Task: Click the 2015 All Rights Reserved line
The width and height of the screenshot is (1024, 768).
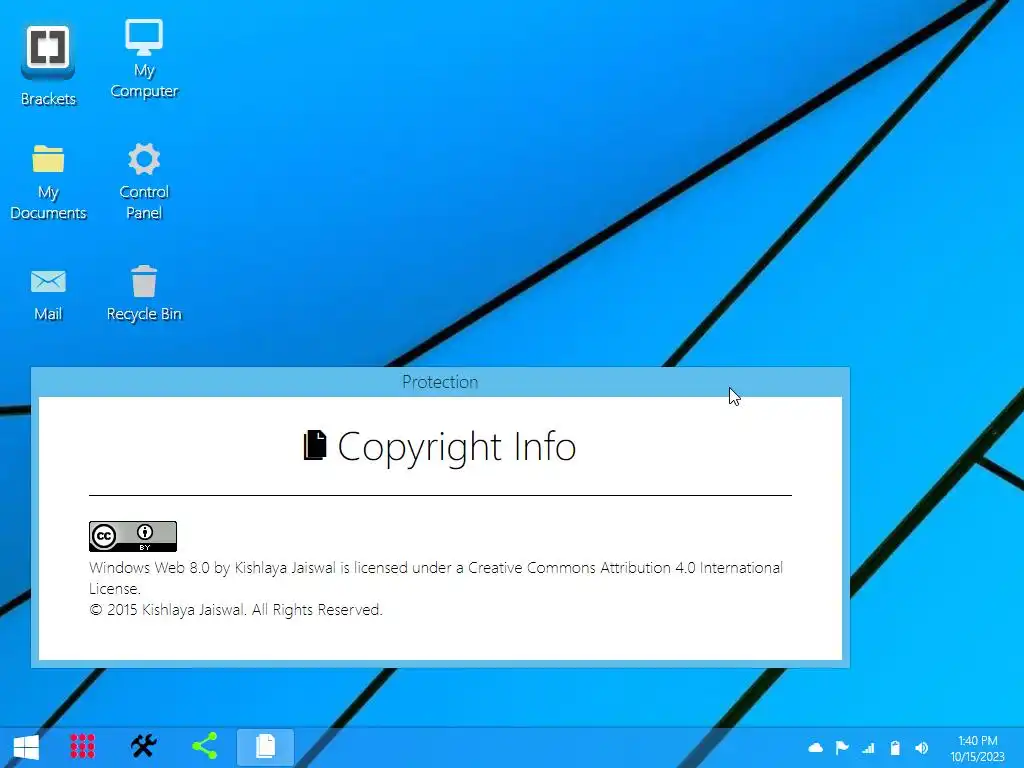Action: [x=236, y=610]
